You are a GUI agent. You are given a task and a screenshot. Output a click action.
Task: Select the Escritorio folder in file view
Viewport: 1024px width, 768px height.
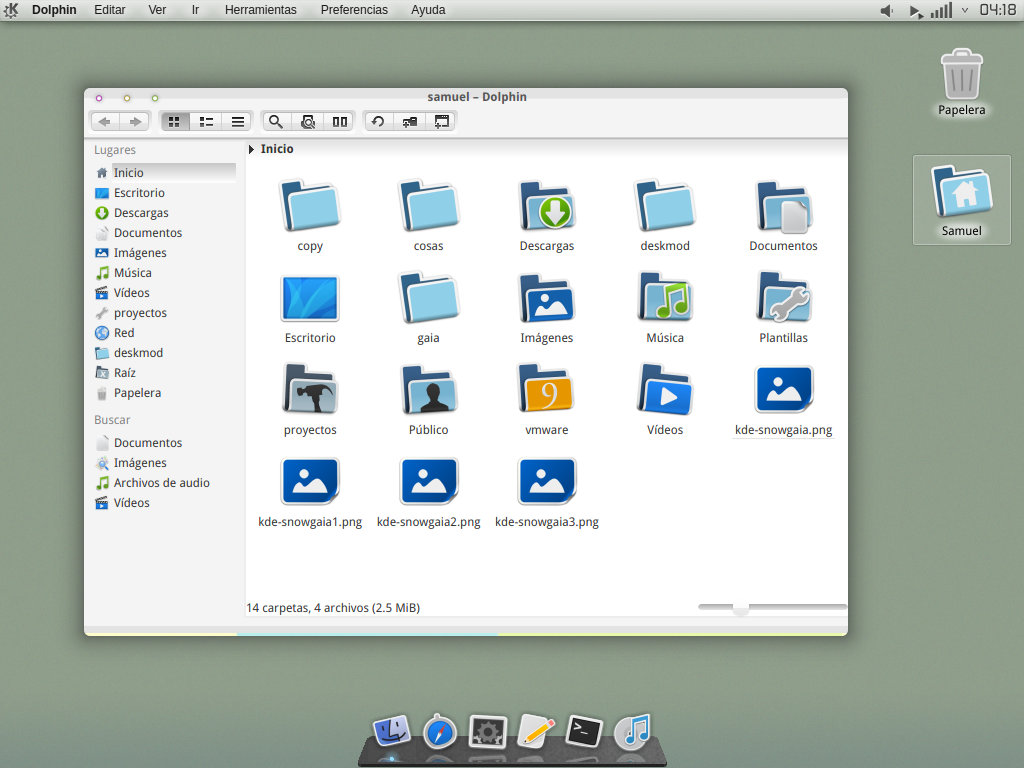[x=310, y=298]
